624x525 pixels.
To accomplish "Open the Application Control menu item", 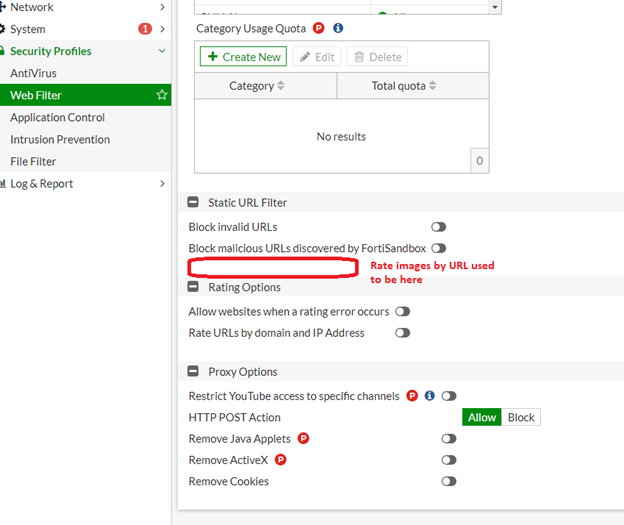I will pyautogui.click(x=57, y=117).
